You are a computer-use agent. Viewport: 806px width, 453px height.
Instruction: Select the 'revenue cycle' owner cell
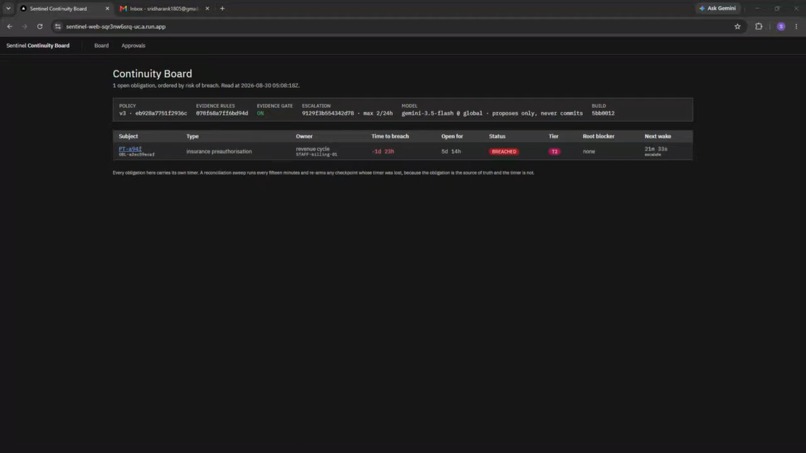[313, 149]
